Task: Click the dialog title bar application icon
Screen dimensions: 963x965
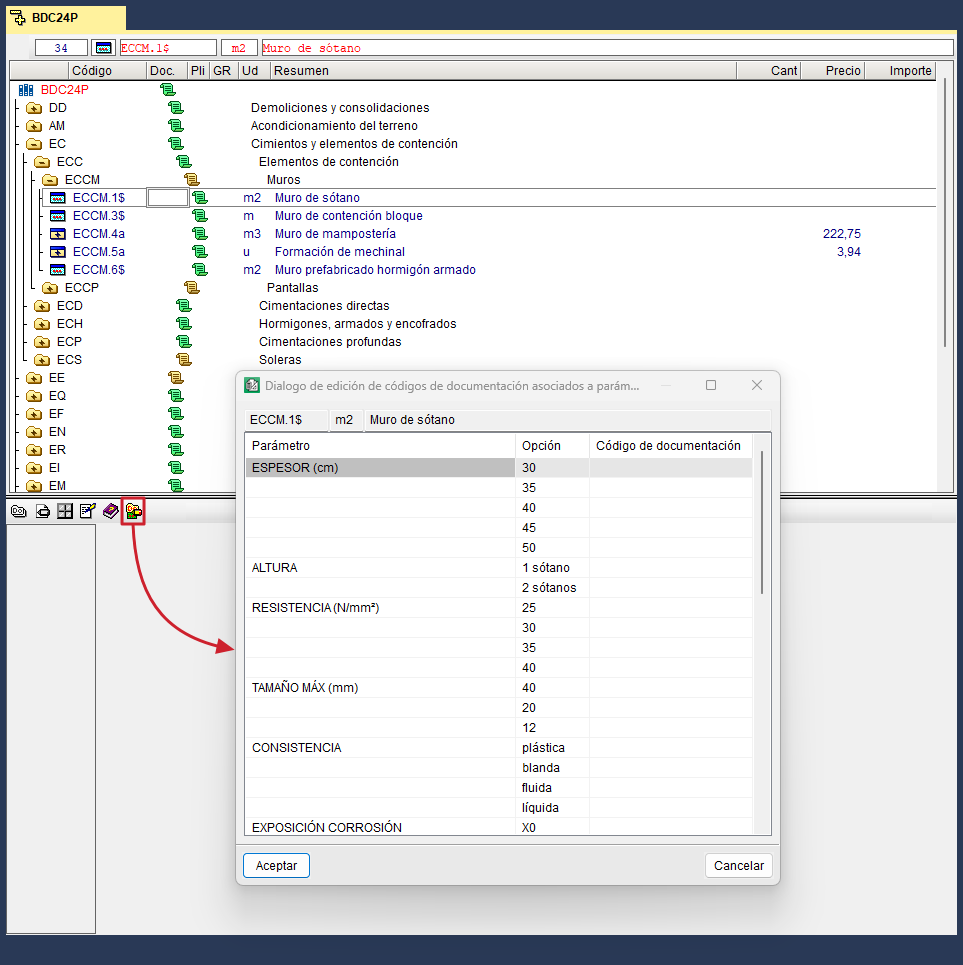Action: (x=252, y=385)
